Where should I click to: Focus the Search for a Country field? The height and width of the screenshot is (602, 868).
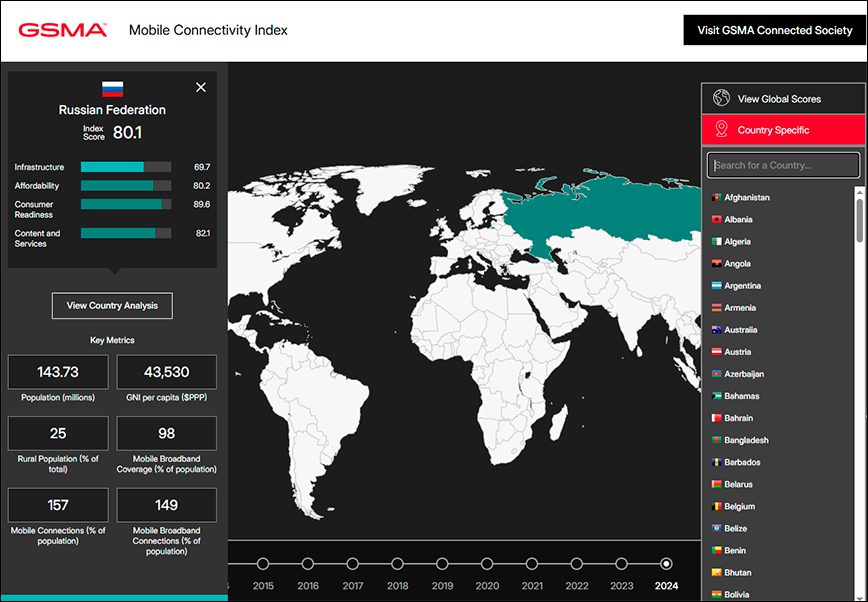pos(783,165)
